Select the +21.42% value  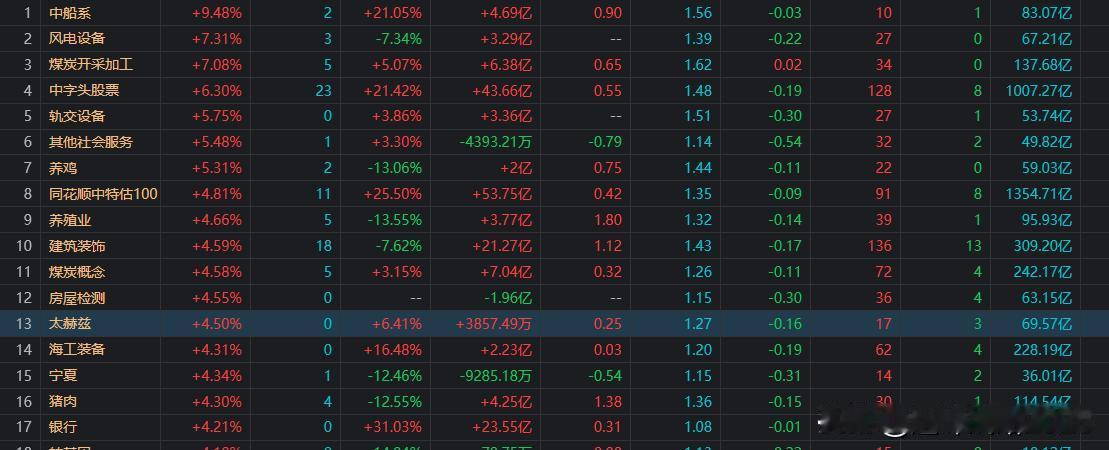(393, 90)
